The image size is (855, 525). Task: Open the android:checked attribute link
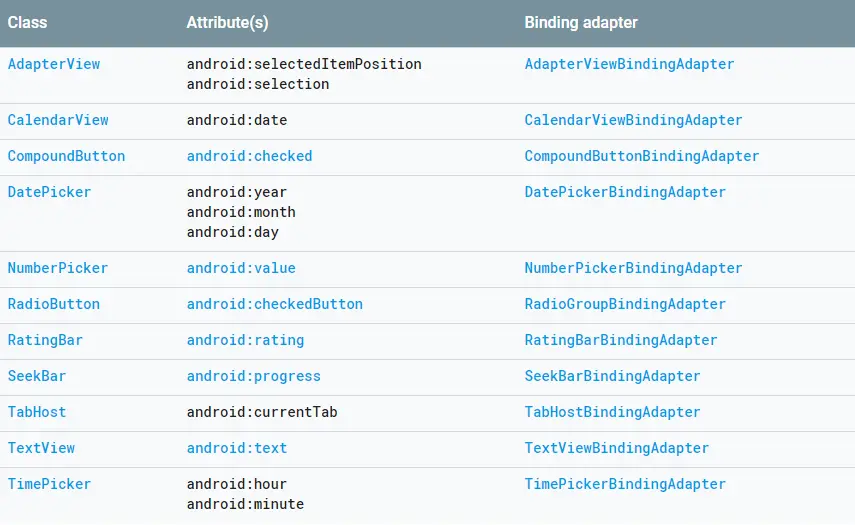[250, 156]
